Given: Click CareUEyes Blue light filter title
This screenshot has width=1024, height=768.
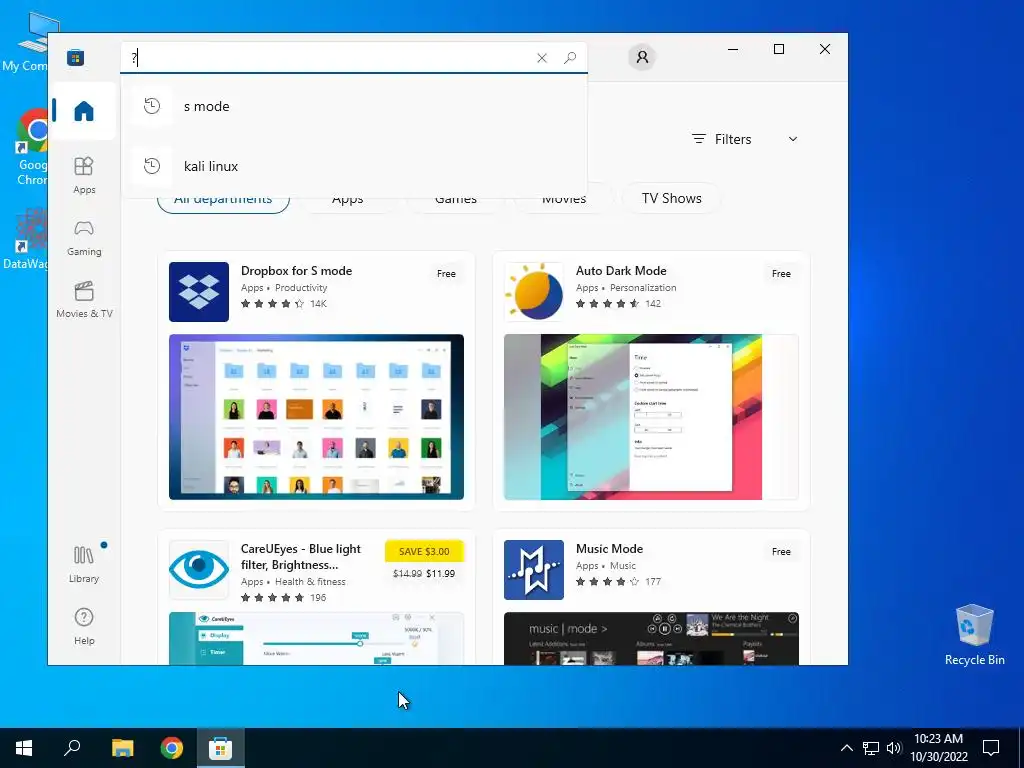Looking at the screenshot, I should (300, 556).
